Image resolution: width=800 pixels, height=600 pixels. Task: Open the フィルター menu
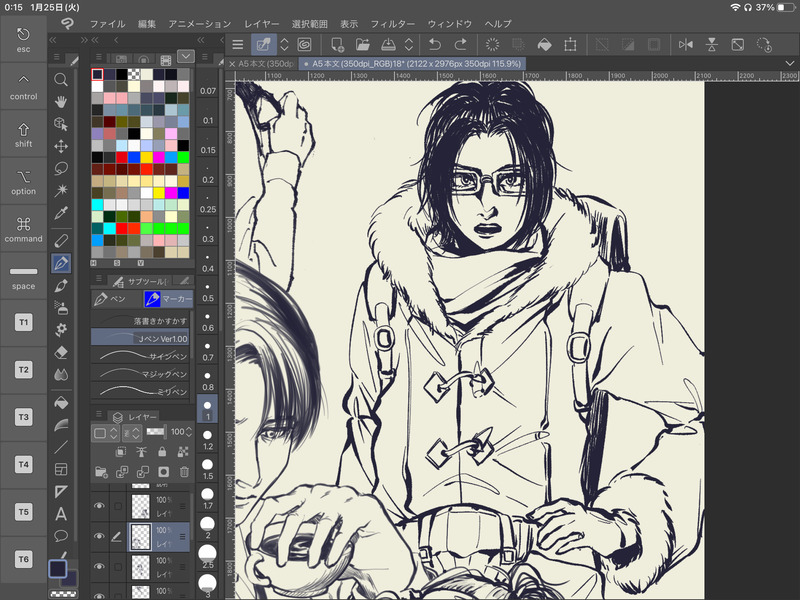[x=392, y=24]
